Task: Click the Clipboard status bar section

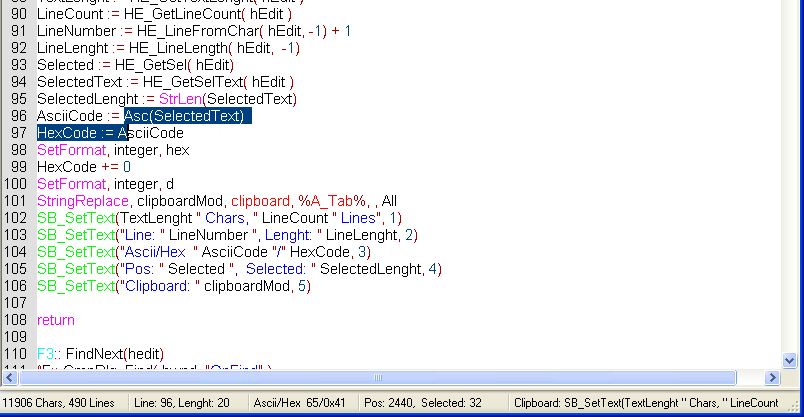Action: point(646,403)
